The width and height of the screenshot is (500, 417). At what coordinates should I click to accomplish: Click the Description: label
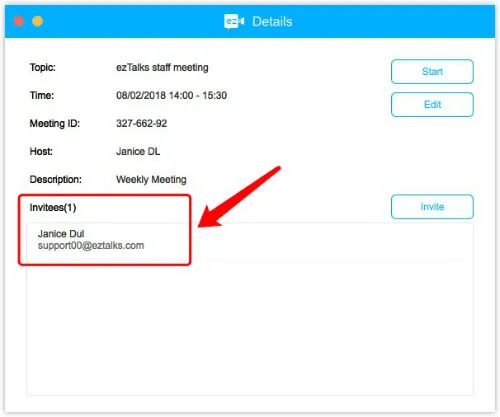(x=56, y=180)
